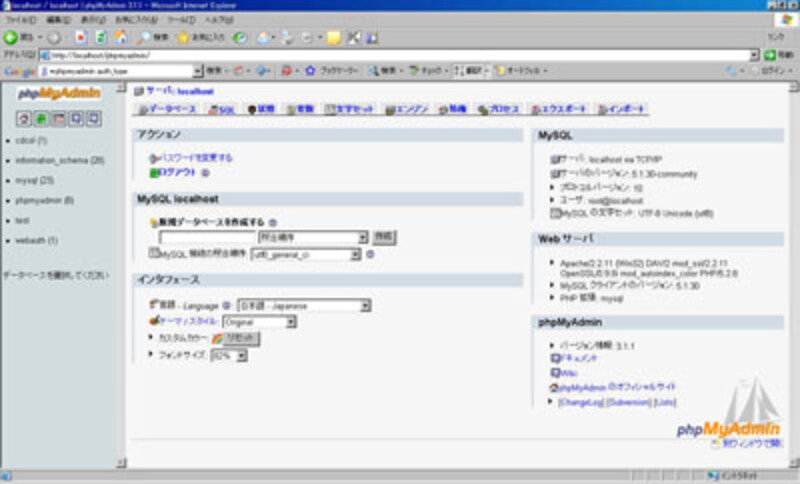
Task: Click the green Log out icon in left panel
Action: click(x=41, y=119)
